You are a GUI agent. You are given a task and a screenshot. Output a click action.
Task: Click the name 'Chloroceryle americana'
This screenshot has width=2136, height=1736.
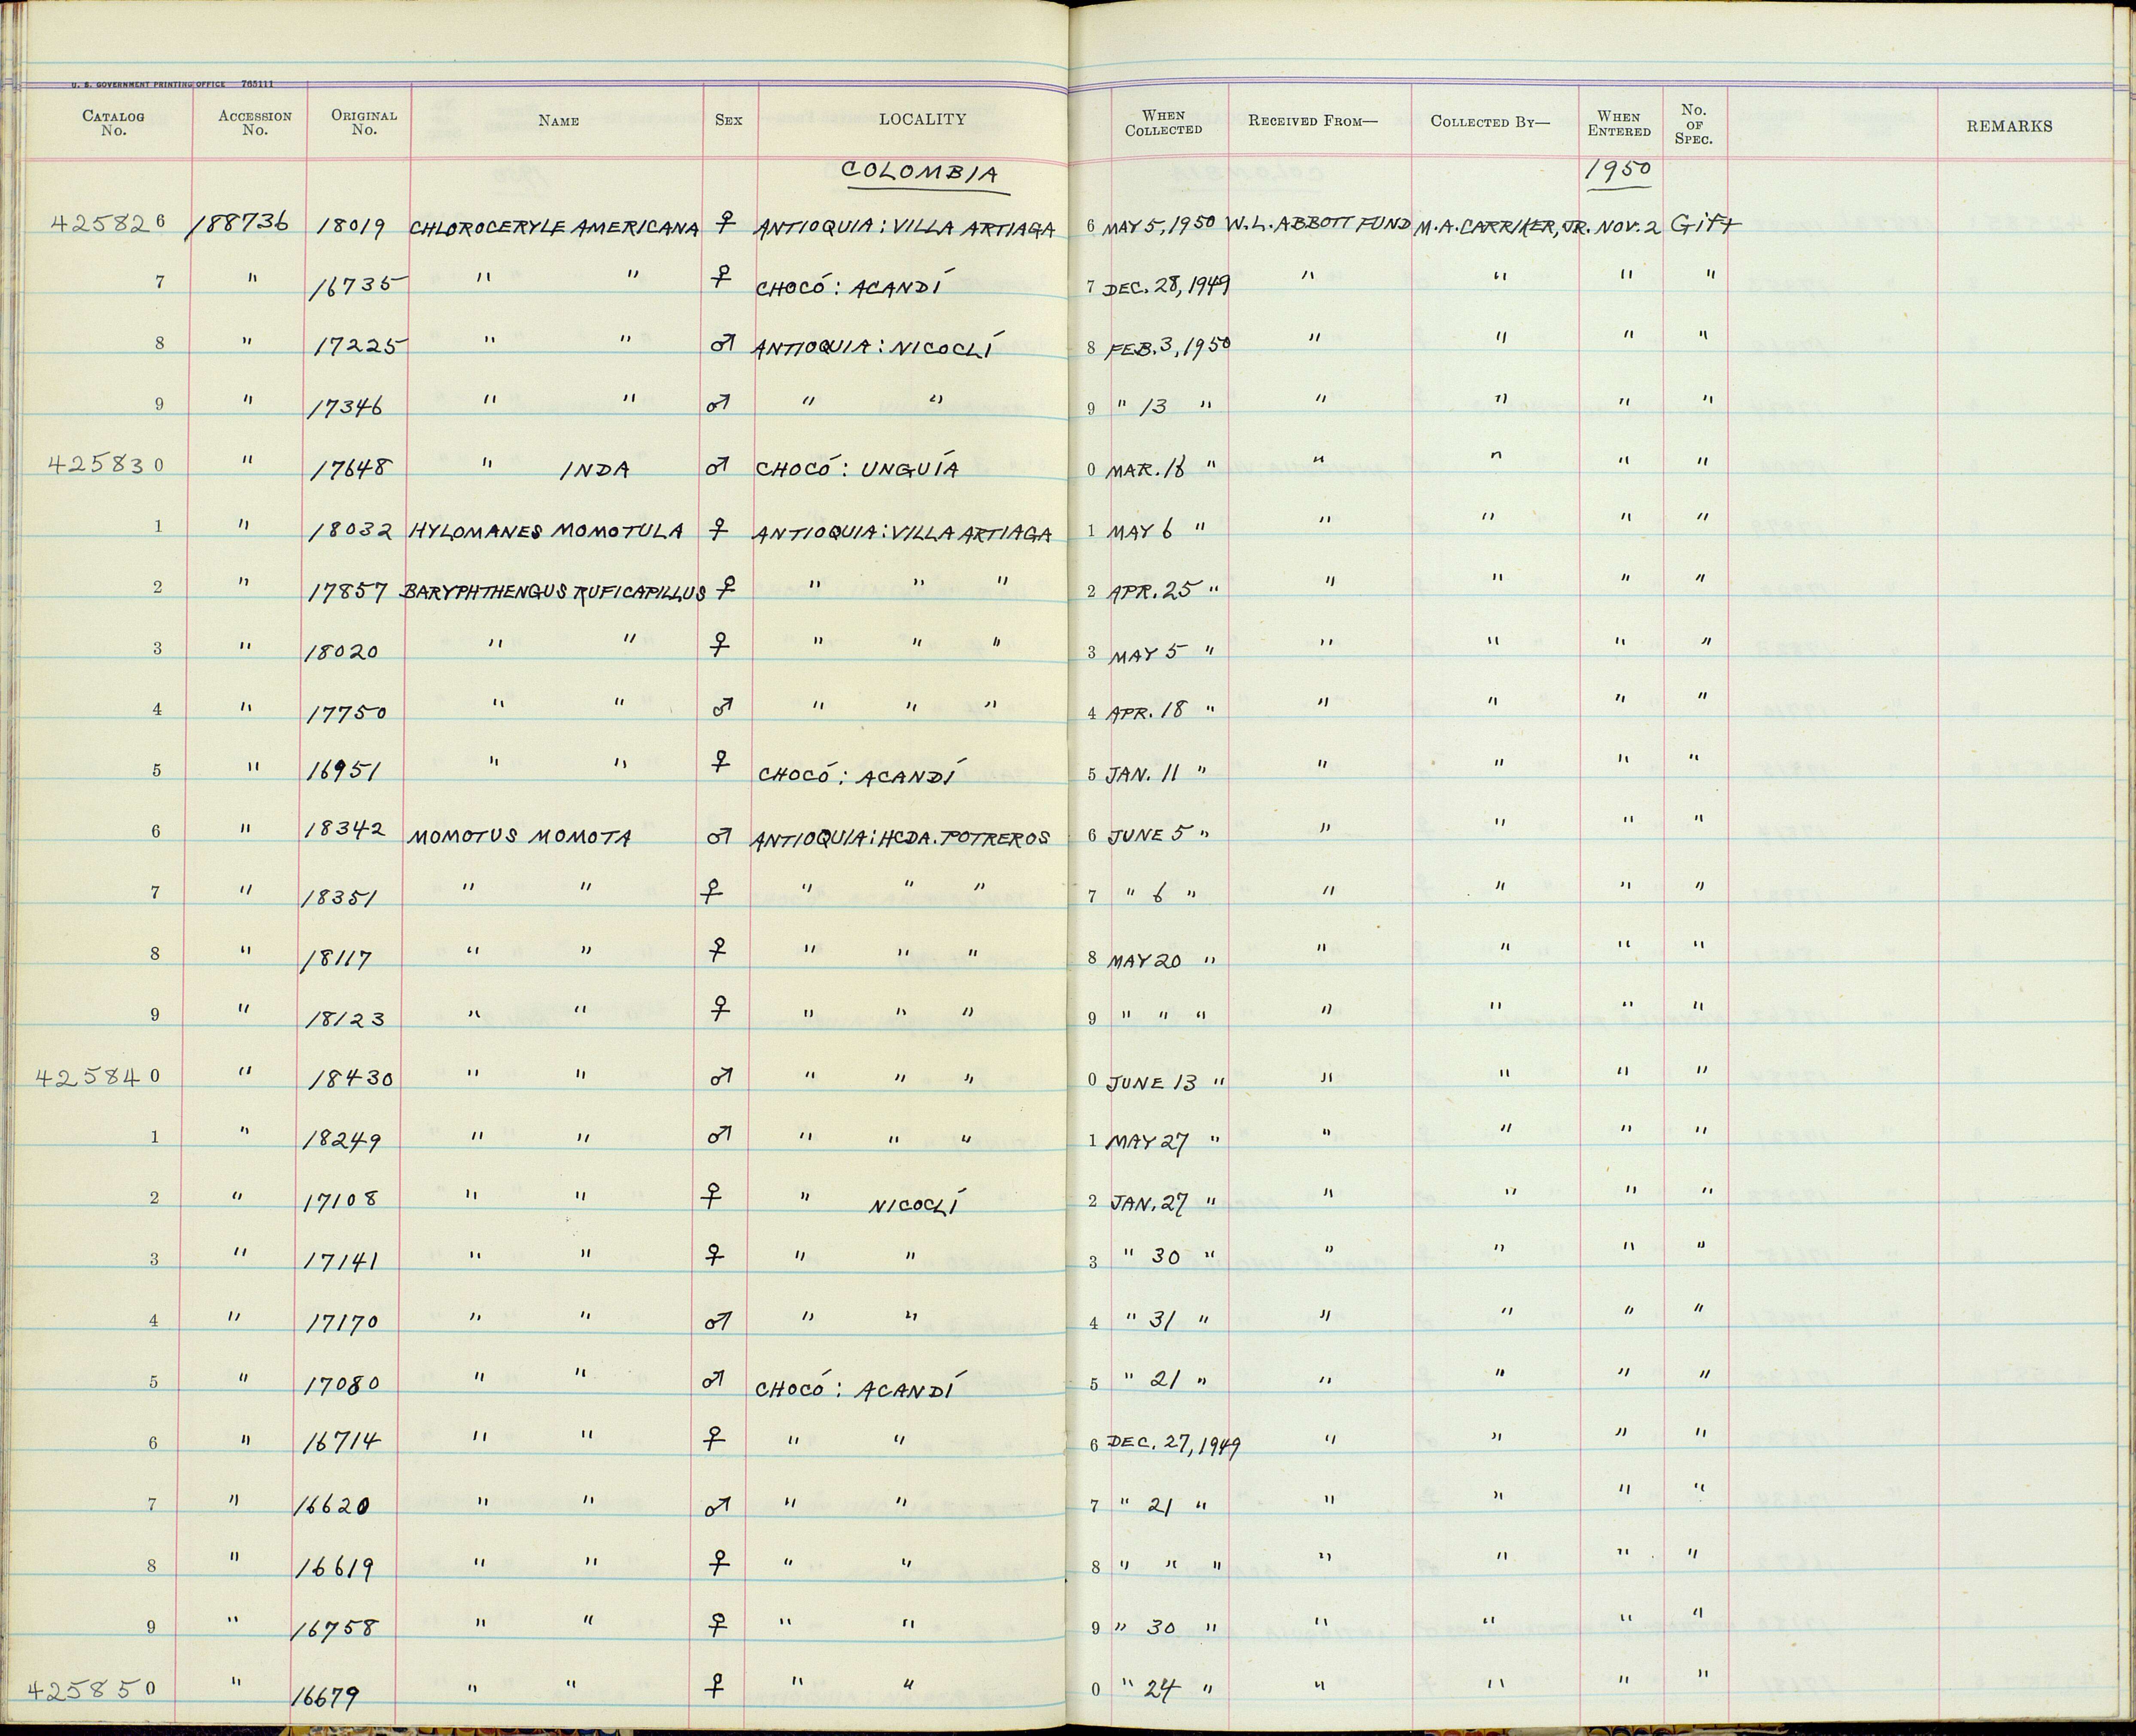[x=553, y=228]
